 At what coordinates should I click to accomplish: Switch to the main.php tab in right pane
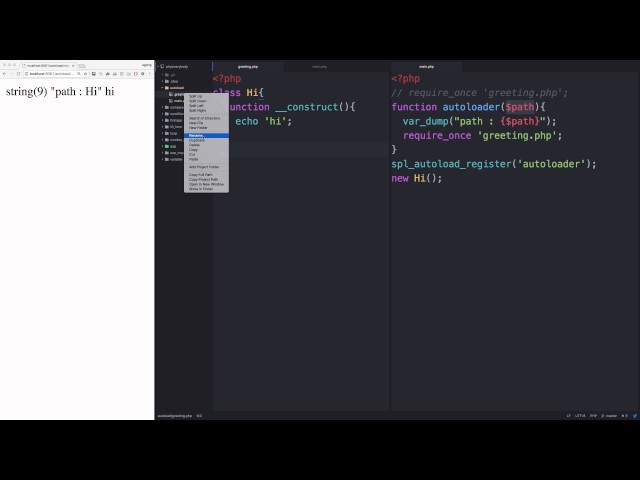427,66
